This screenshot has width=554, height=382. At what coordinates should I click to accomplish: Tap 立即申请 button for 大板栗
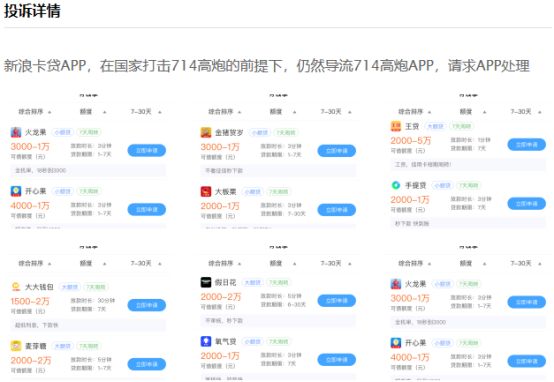[337, 210]
